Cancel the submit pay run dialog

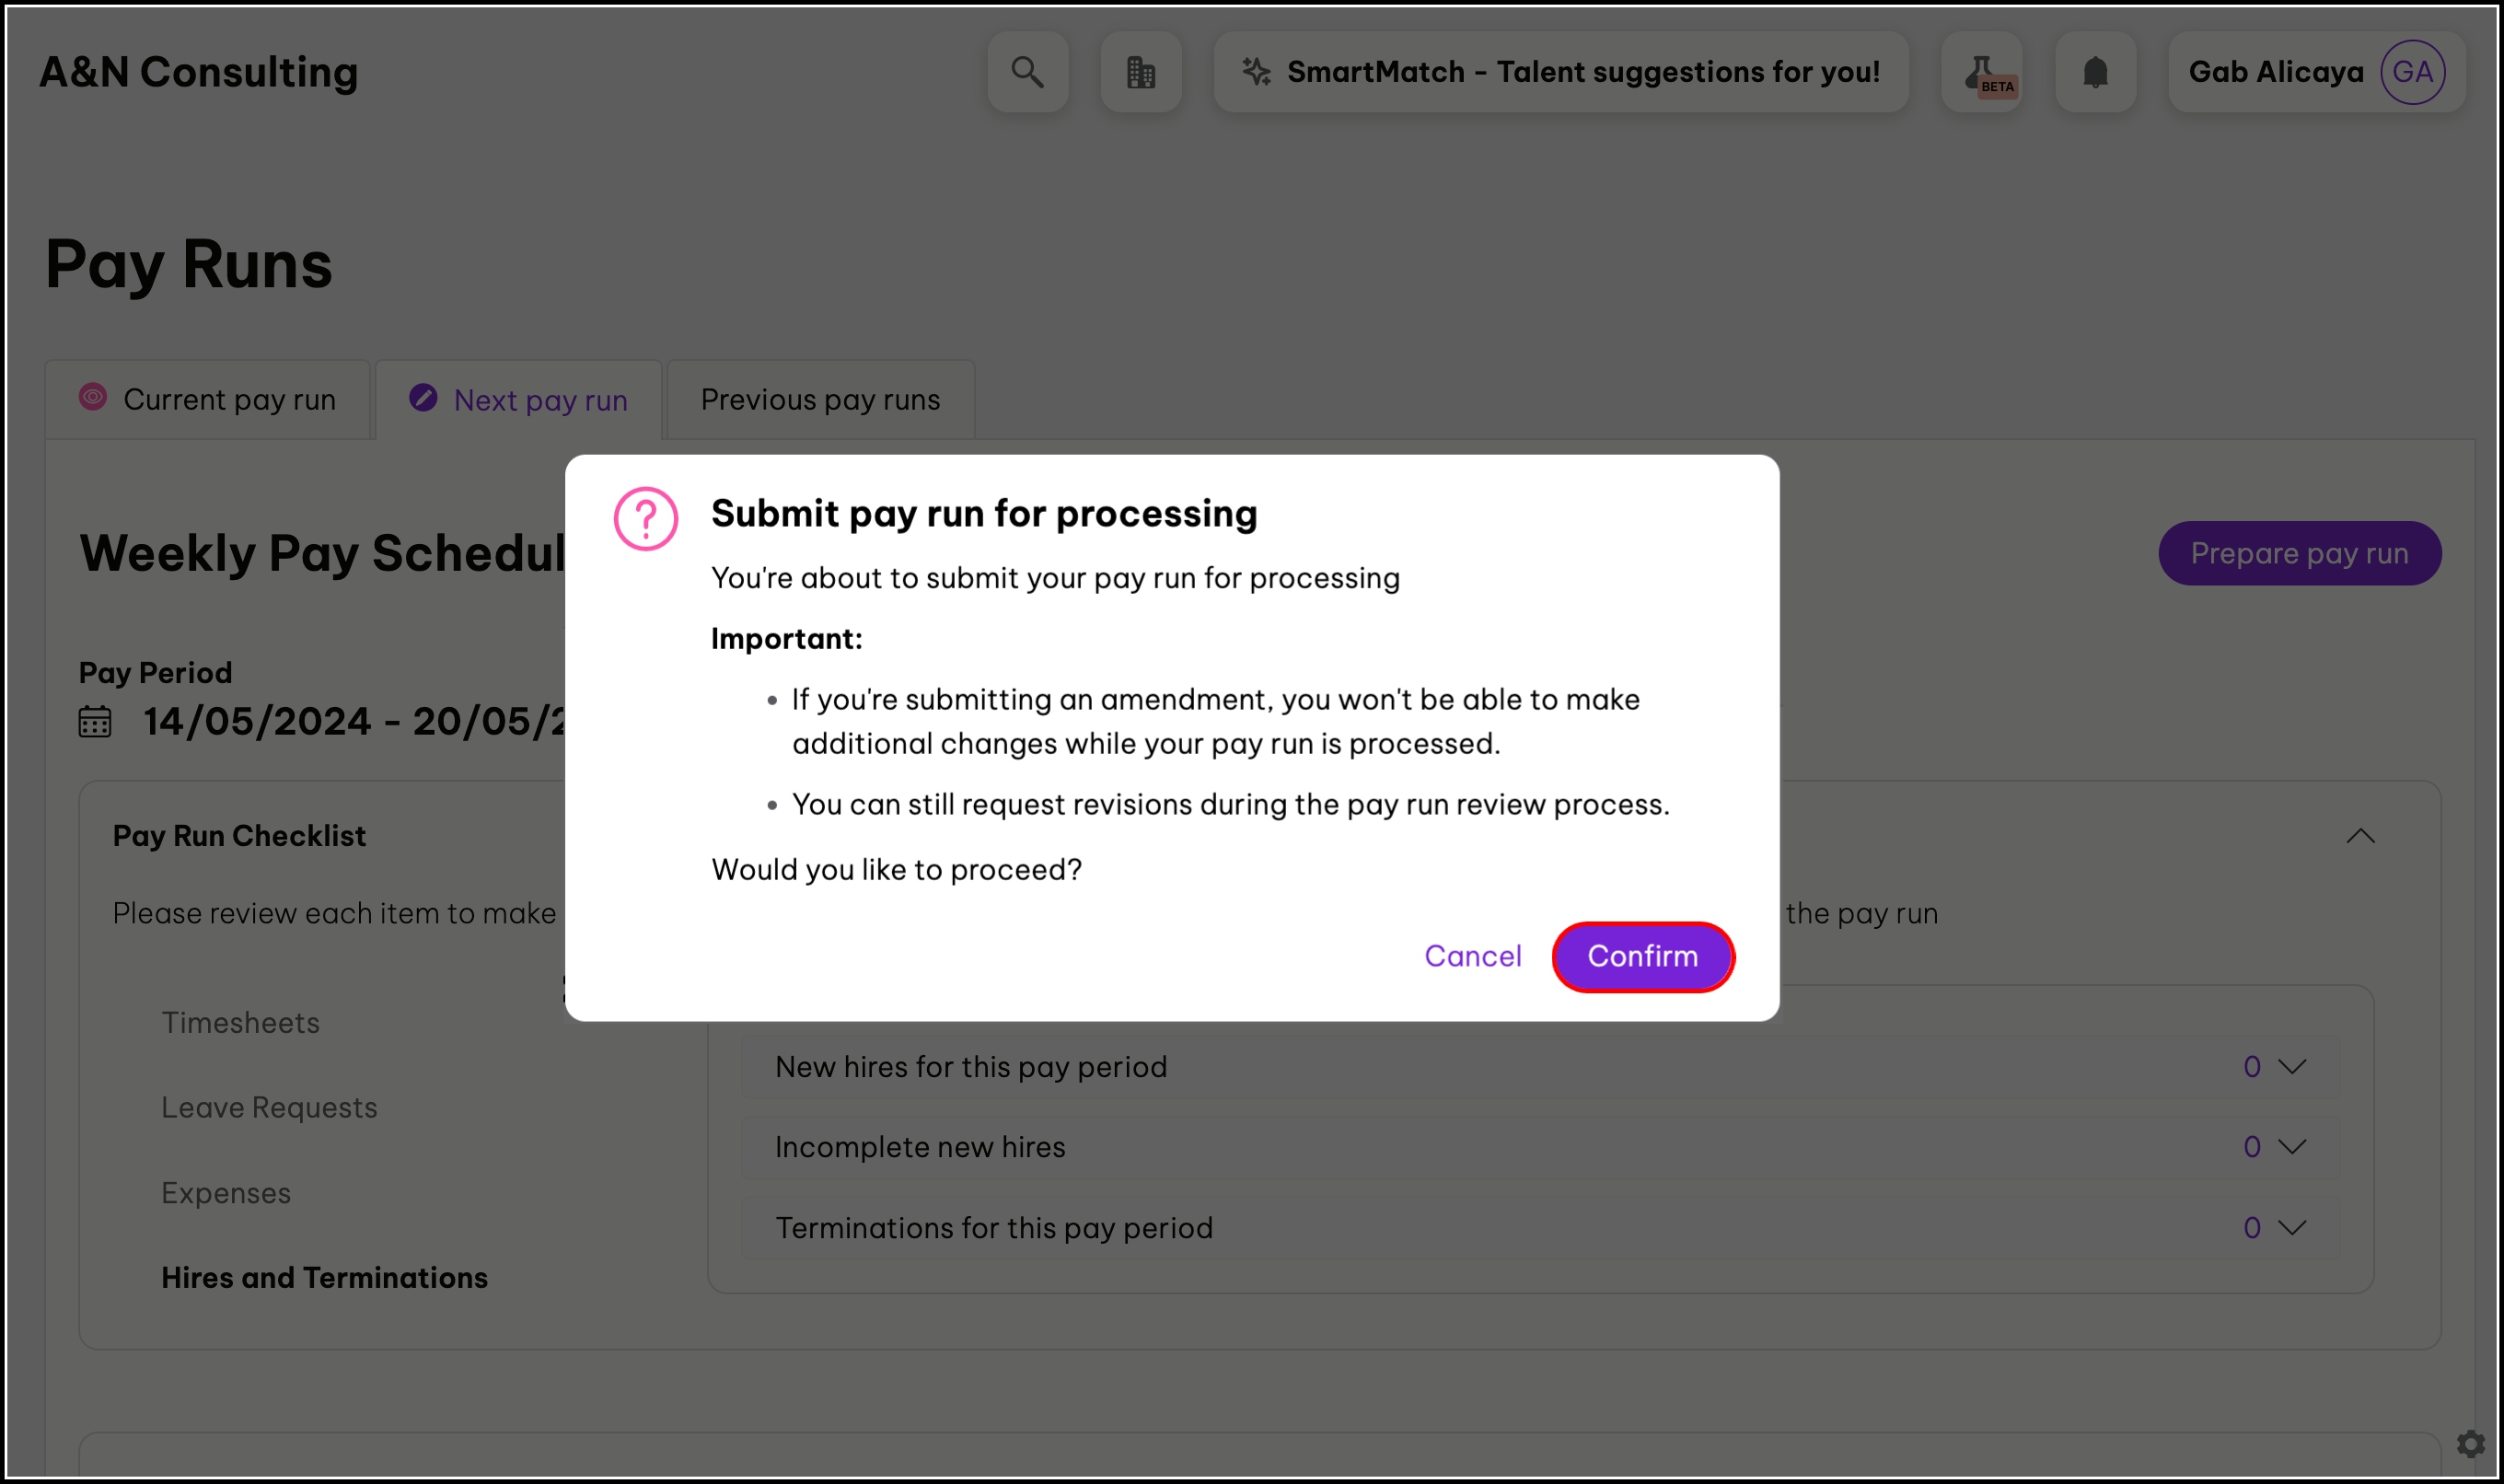pyautogui.click(x=1472, y=957)
